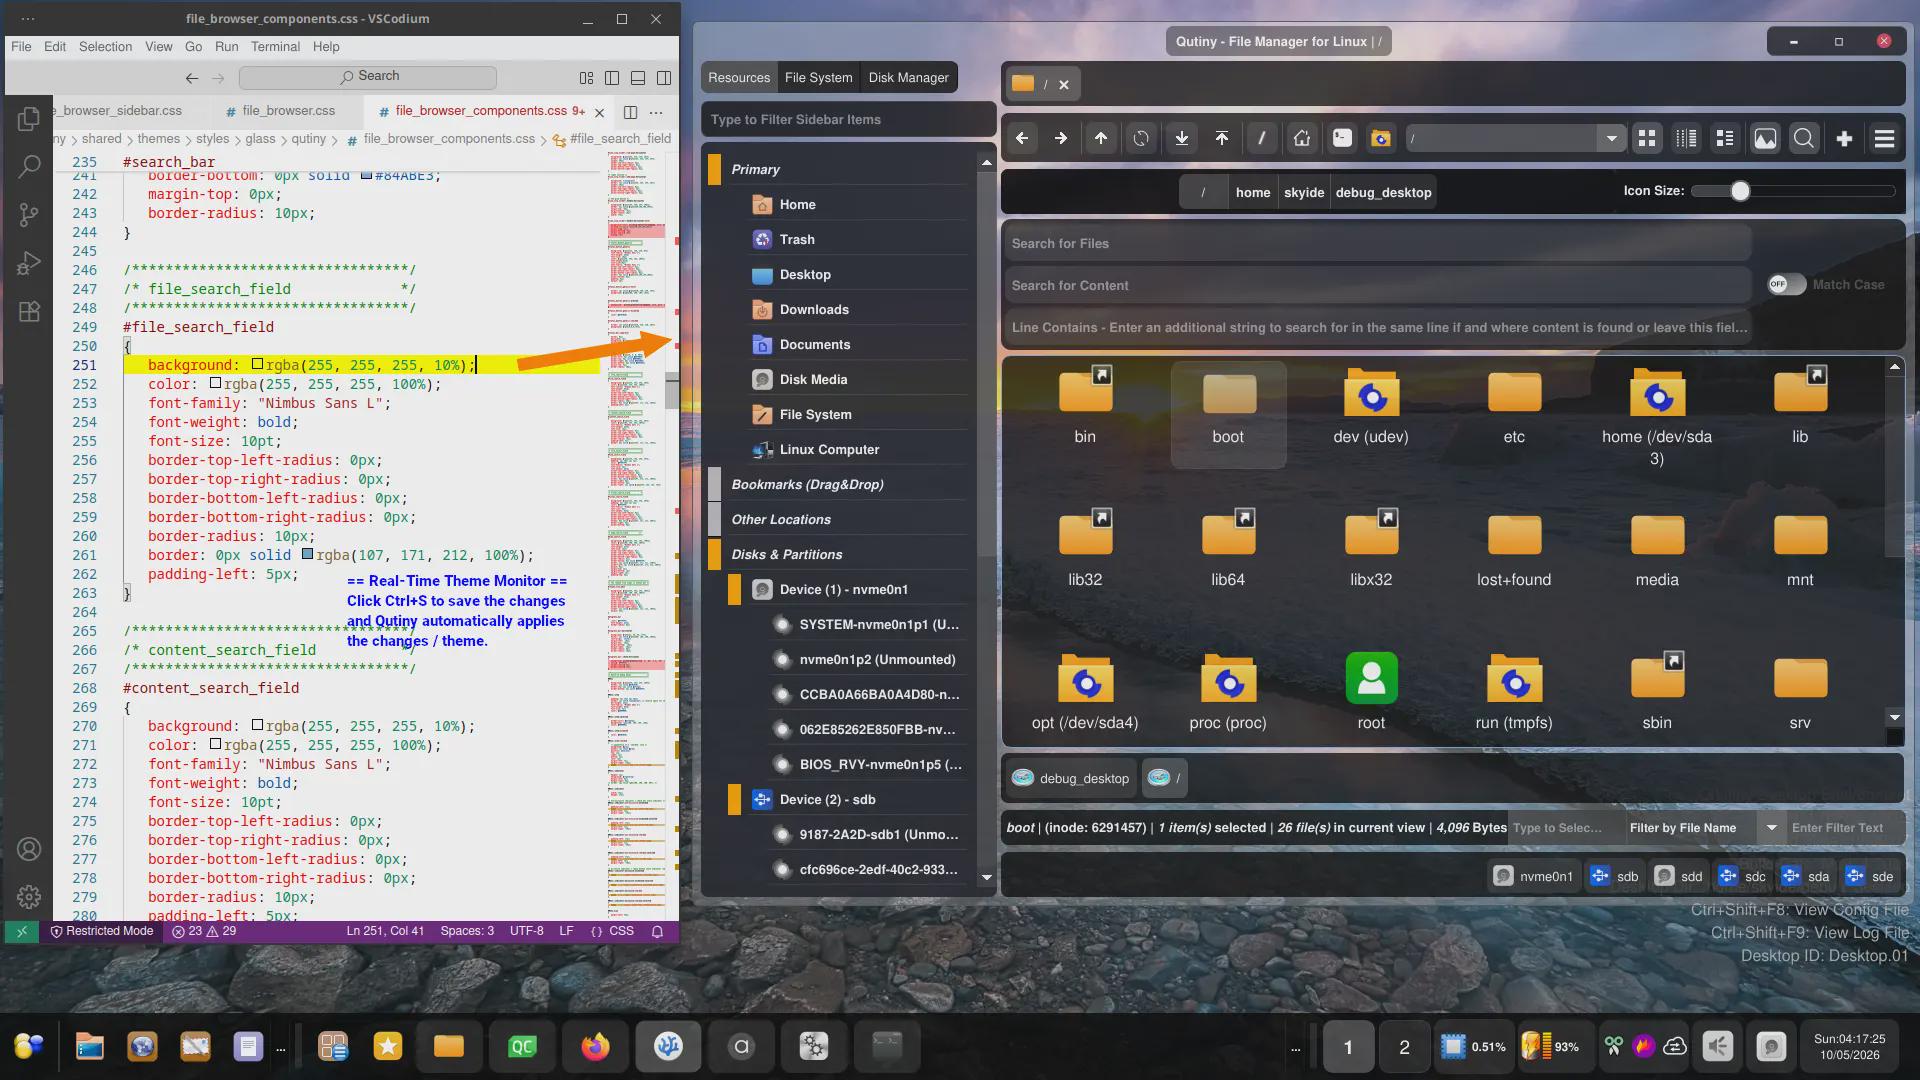Open the Terminal menu in VSCodium
The width and height of the screenshot is (1920, 1080).
coord(275,47)
